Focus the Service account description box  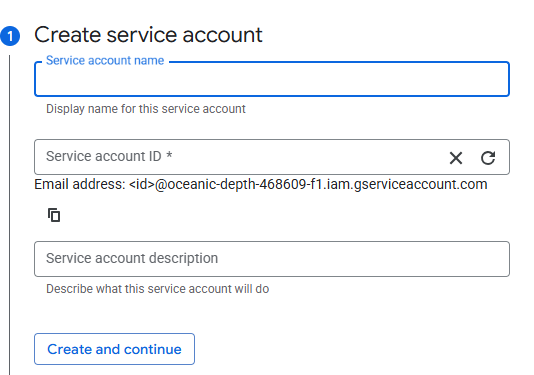point(272,259)
